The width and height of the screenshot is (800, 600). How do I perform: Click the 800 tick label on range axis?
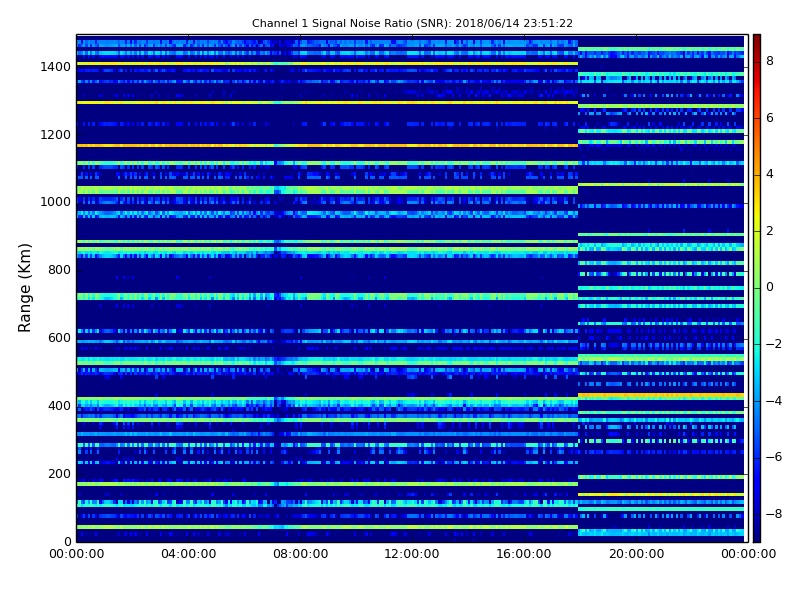59,270
